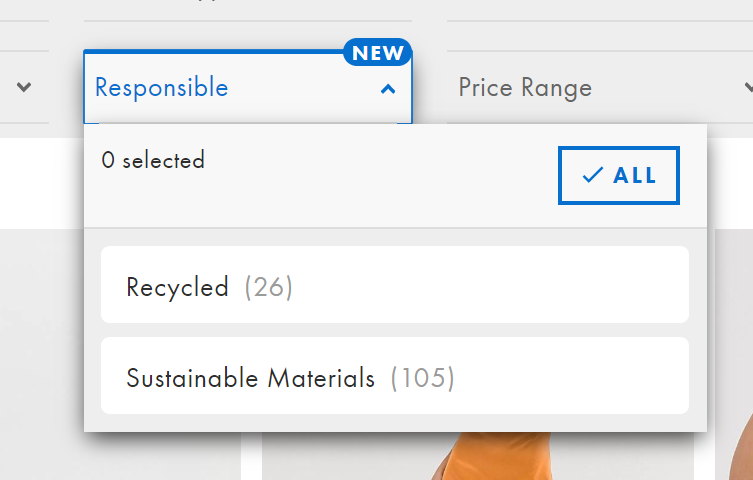Close the Responsible dropdown header

coord(248,87)
